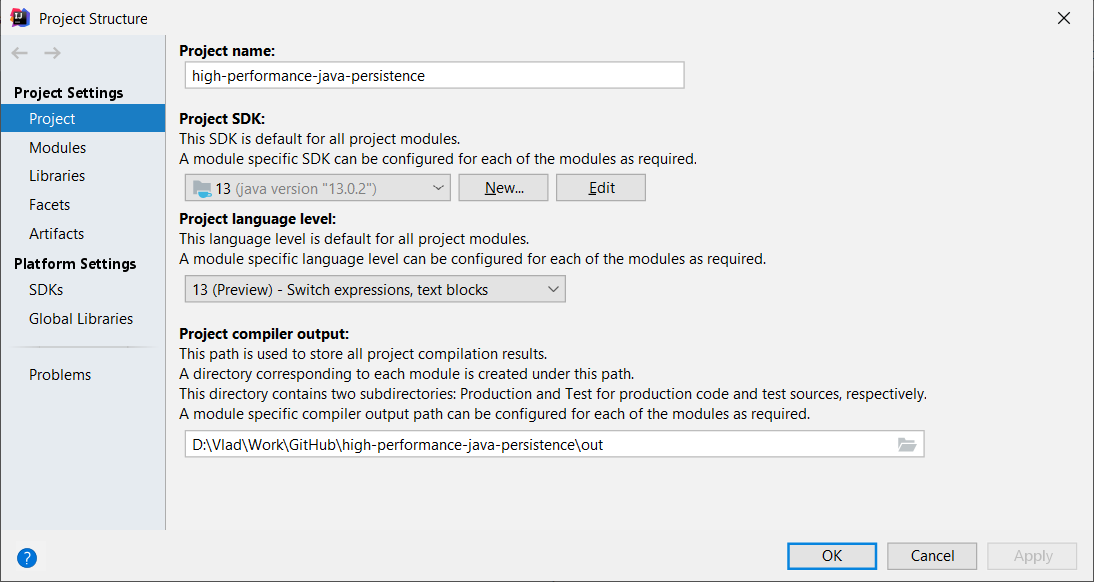
Task: Close the Project Structure dialog
Action: point(1065,18)
